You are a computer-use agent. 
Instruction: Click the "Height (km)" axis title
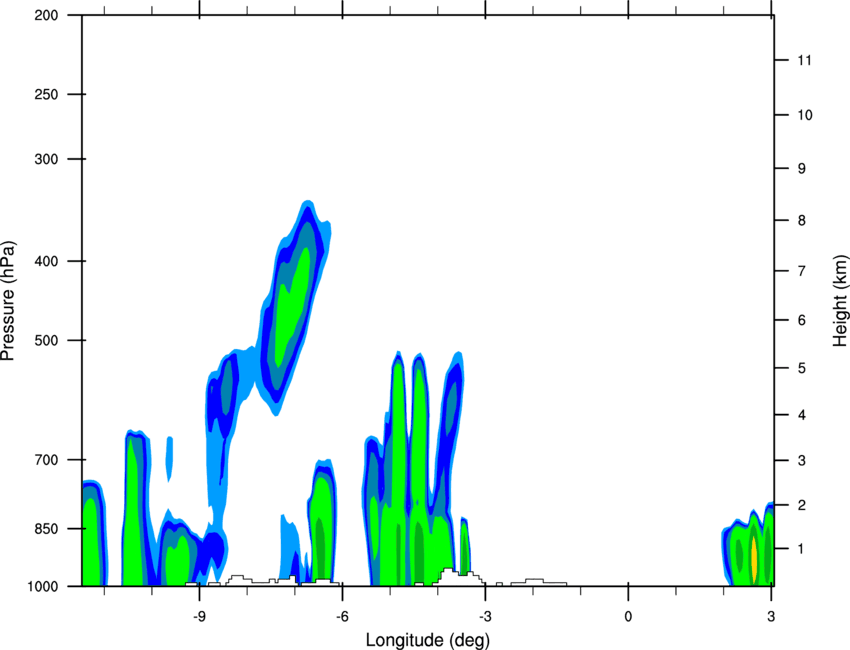840,300
